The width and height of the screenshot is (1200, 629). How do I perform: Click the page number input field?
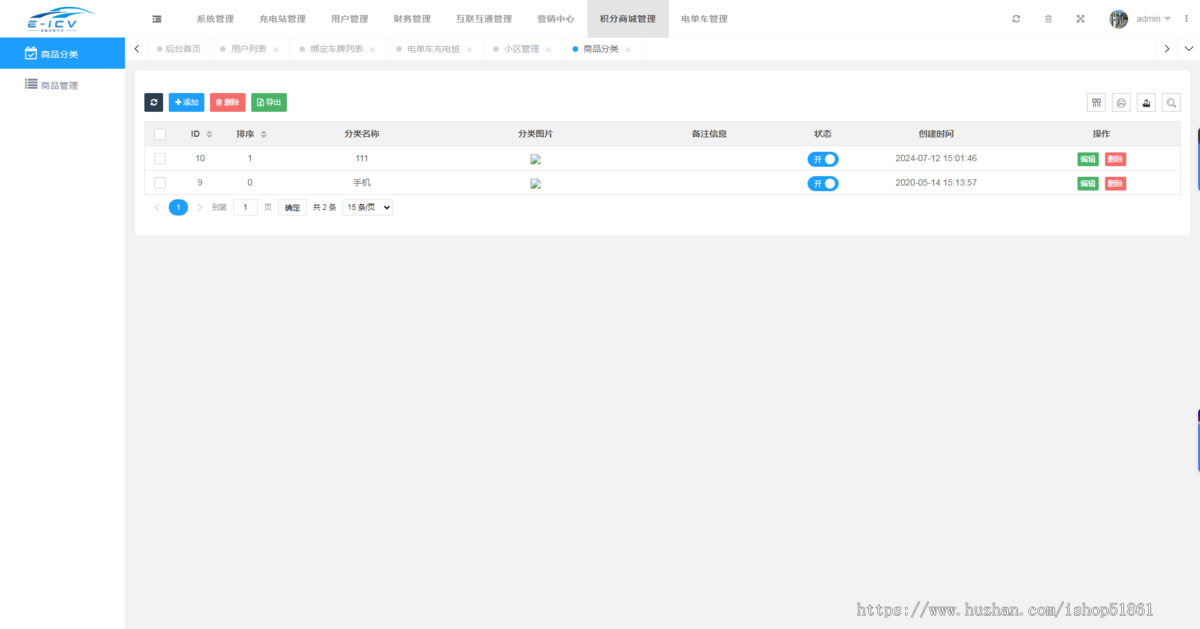(x=245, y=207)
